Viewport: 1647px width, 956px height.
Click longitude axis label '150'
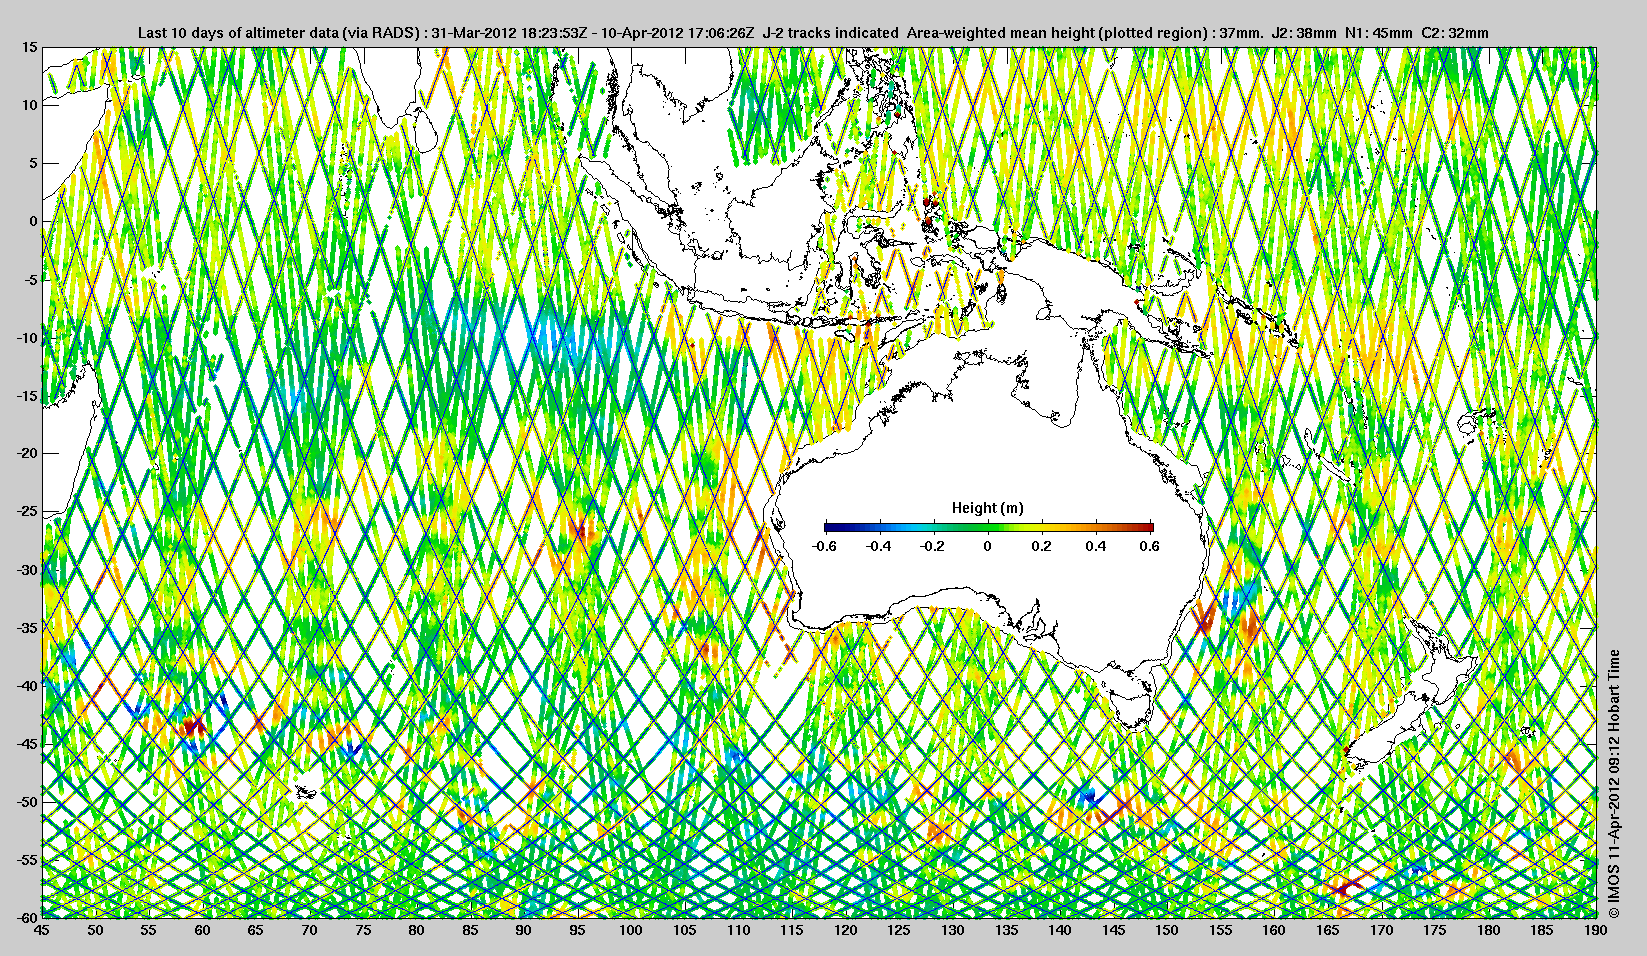[x=1167, y=930]
